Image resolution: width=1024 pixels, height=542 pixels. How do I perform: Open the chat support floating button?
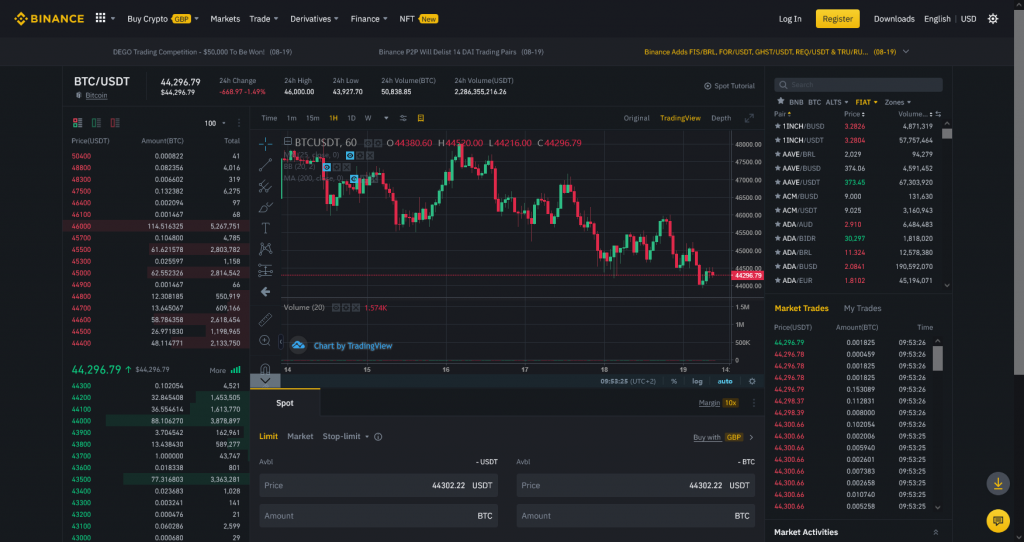coord(998,520)
